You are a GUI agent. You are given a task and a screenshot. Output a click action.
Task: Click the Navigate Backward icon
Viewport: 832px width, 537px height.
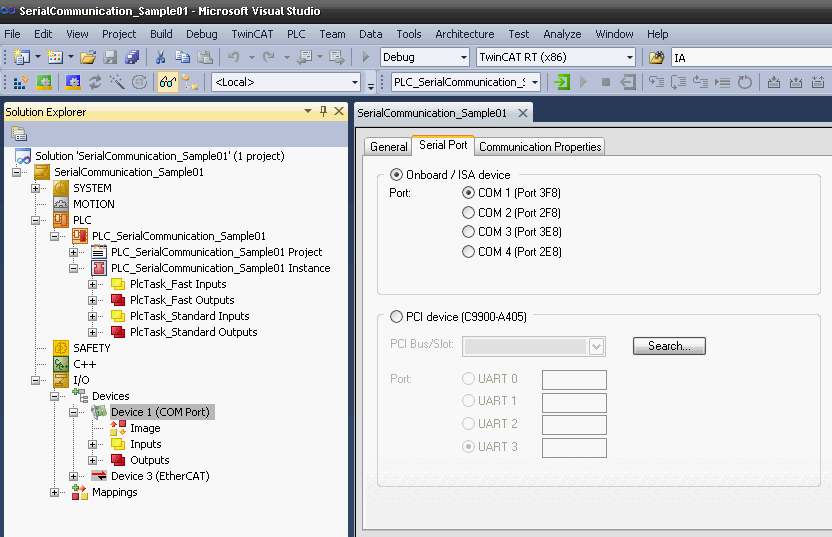coord(304,57)
